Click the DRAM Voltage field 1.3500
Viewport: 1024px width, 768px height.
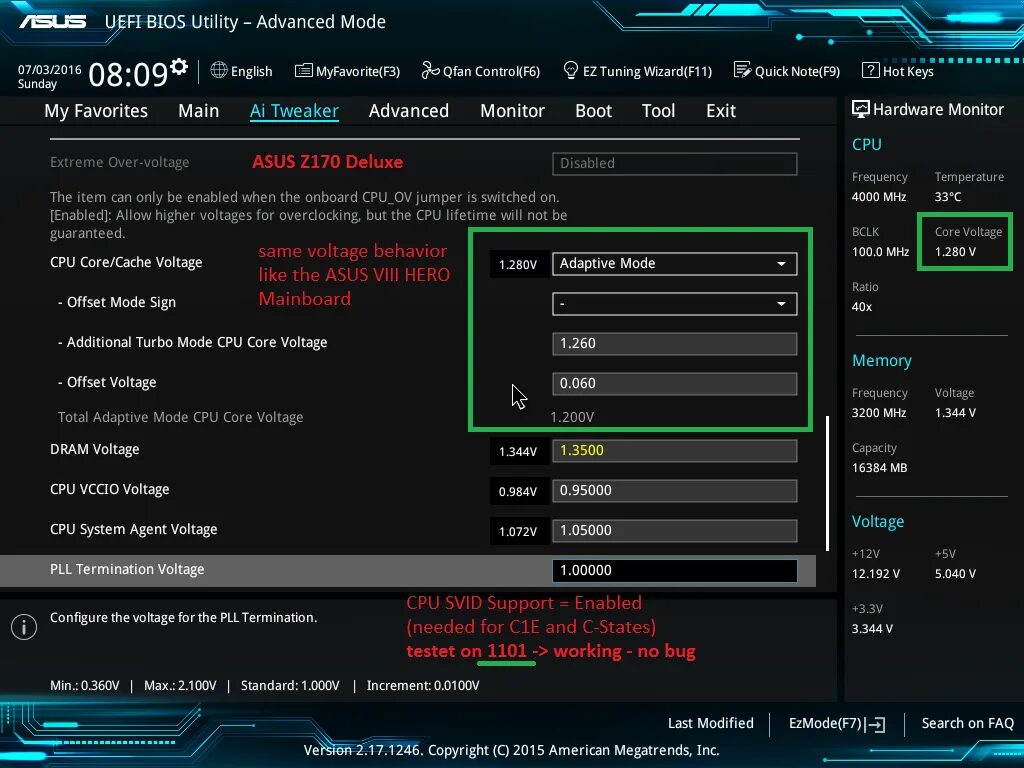[x=675, y=451]
